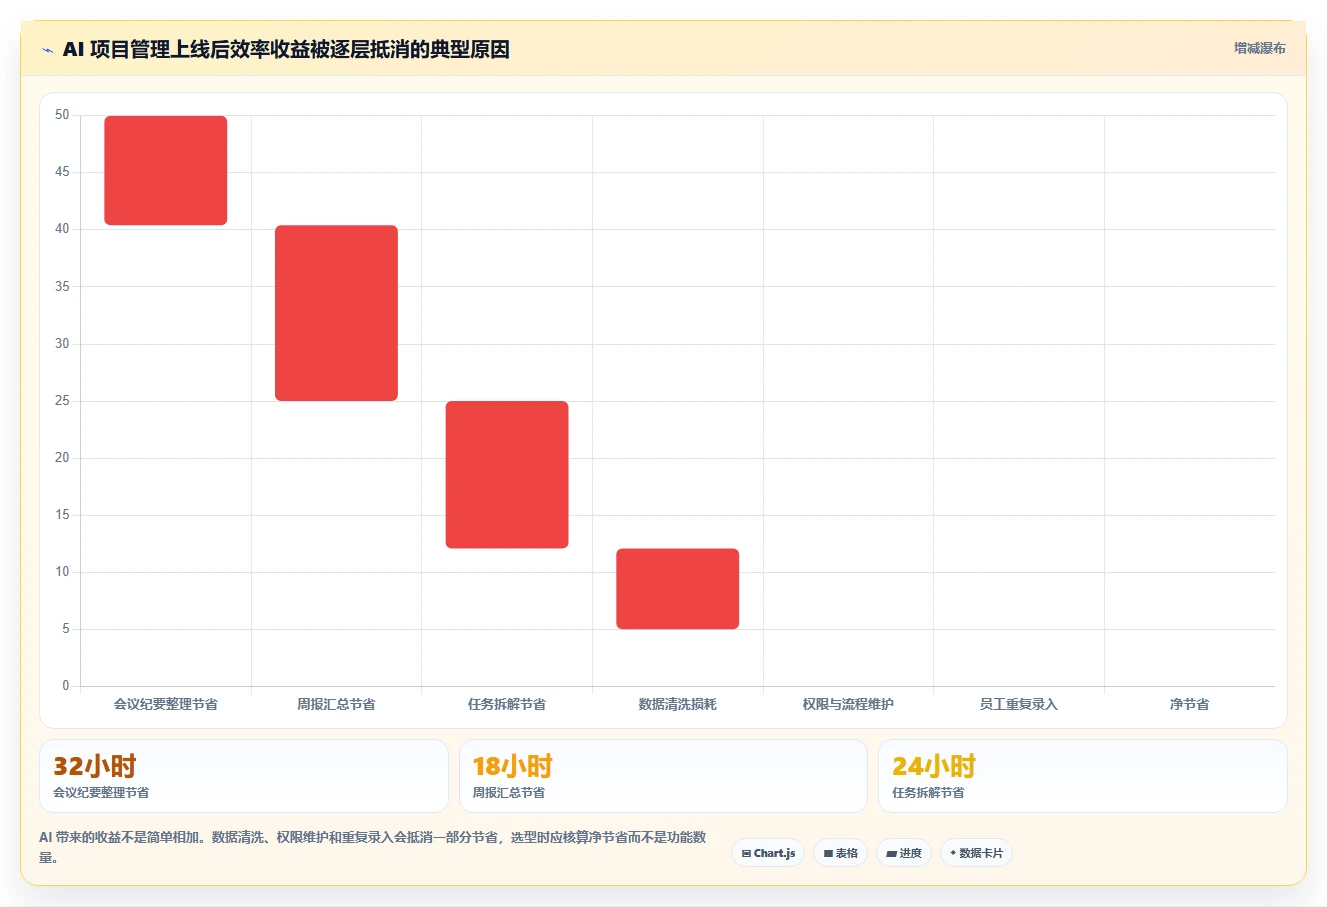The height and width of the screenshot is (907, 1327).
Task: Select the 数据卡片 chip
Action: (x=976, y=853)
